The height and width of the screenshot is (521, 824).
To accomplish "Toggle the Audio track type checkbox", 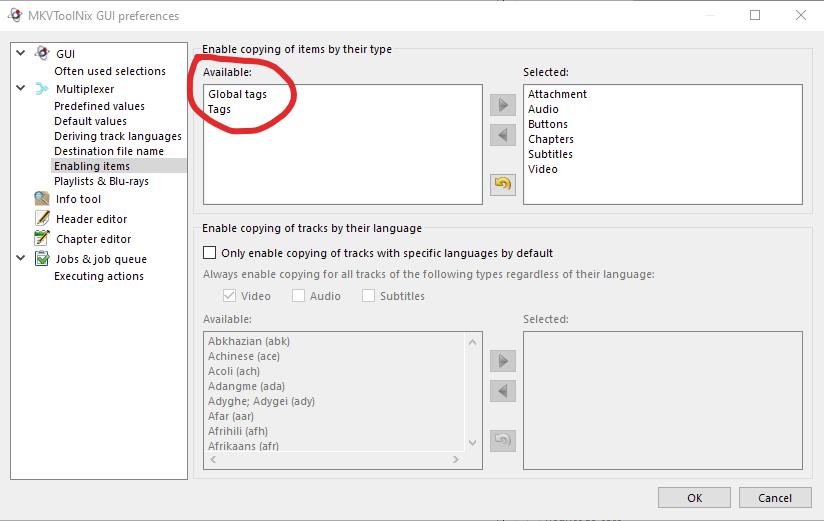I will [x=298, y=295].
